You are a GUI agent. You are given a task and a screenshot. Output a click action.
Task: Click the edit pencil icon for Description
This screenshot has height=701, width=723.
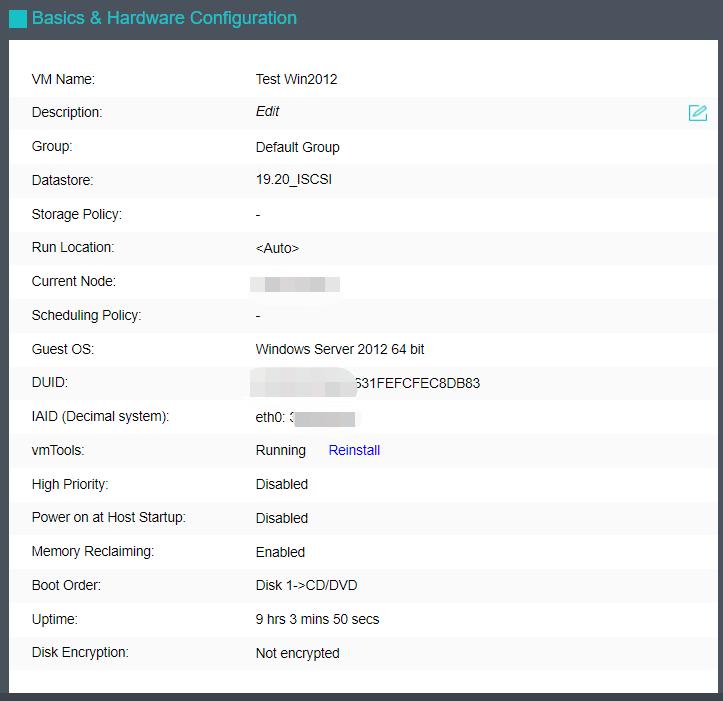698,113
